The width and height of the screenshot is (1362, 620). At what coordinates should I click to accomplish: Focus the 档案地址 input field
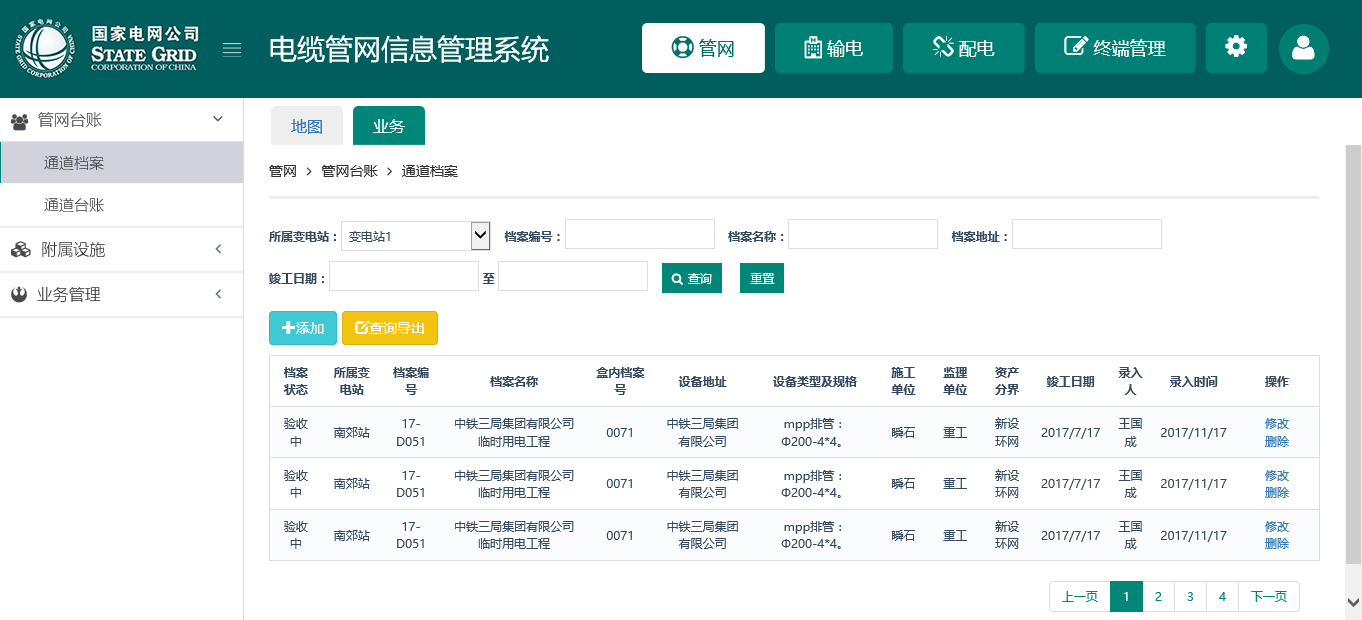pos(1087,234)
